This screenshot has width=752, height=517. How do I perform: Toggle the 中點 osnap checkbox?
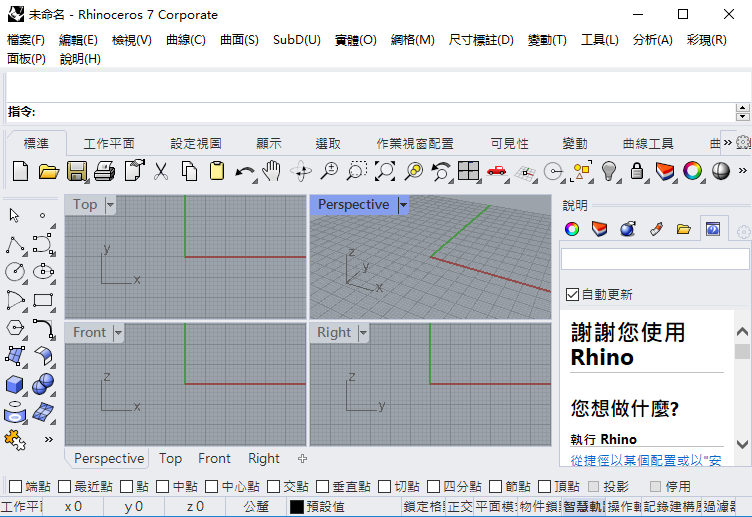coord(163,487)
